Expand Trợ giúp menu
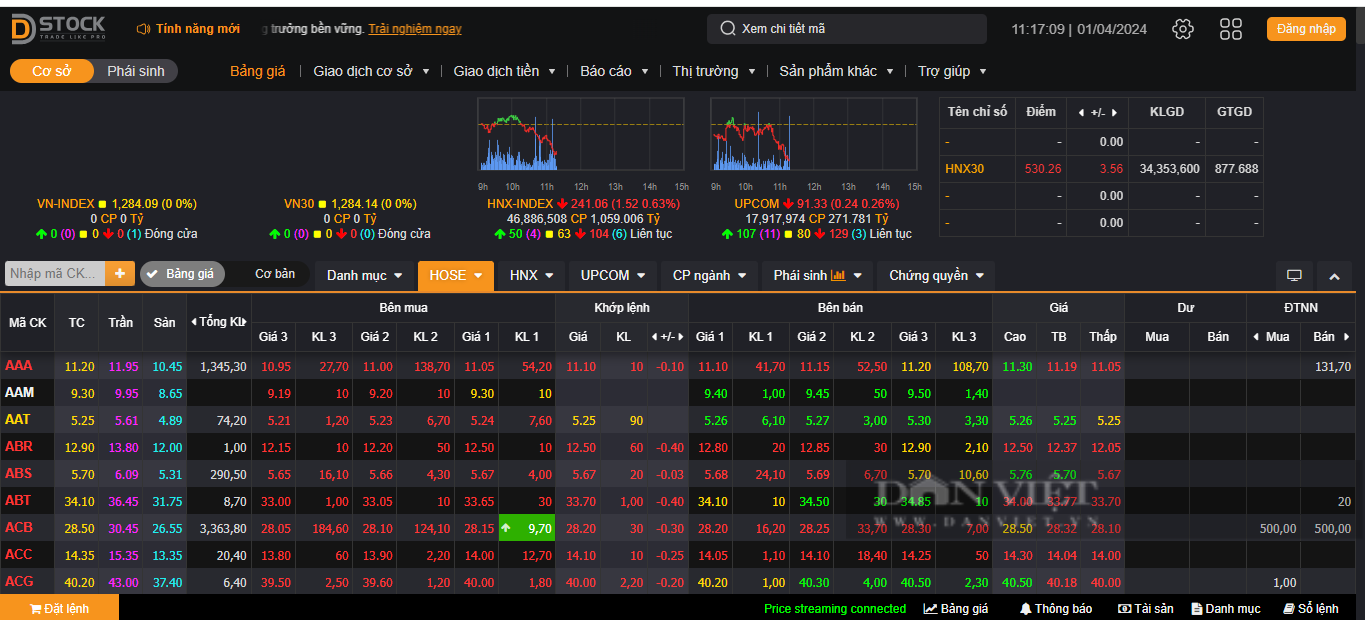This screenshot has height=620, width=1365. 952,71
